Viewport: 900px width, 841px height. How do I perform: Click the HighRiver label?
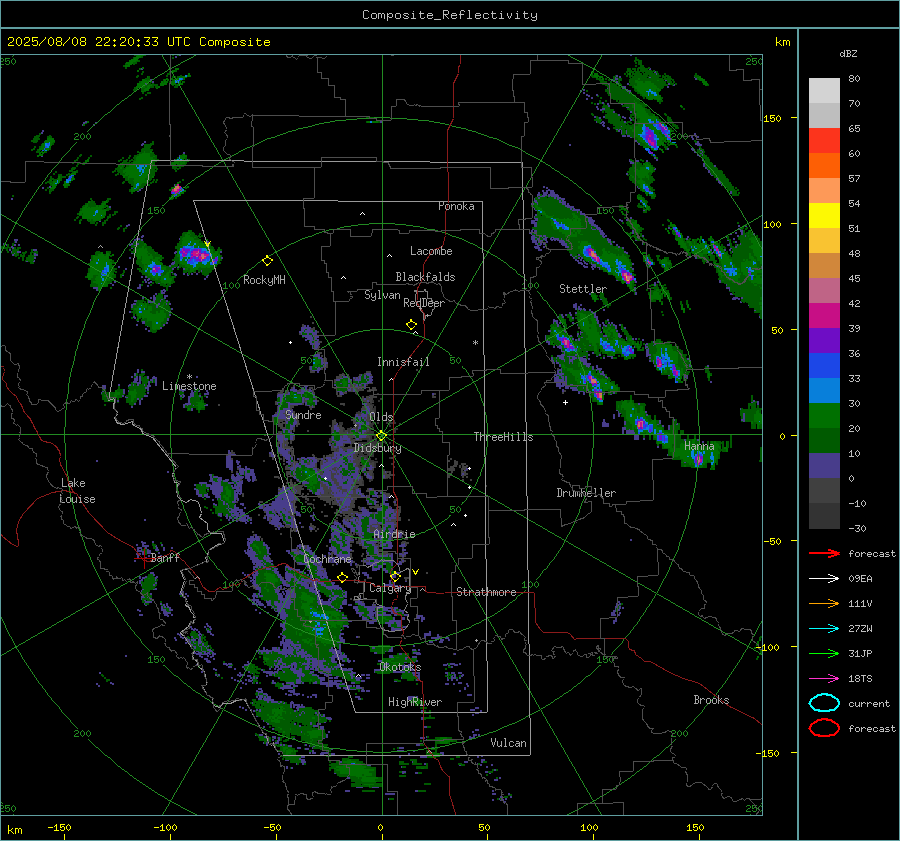coord(415,702)
